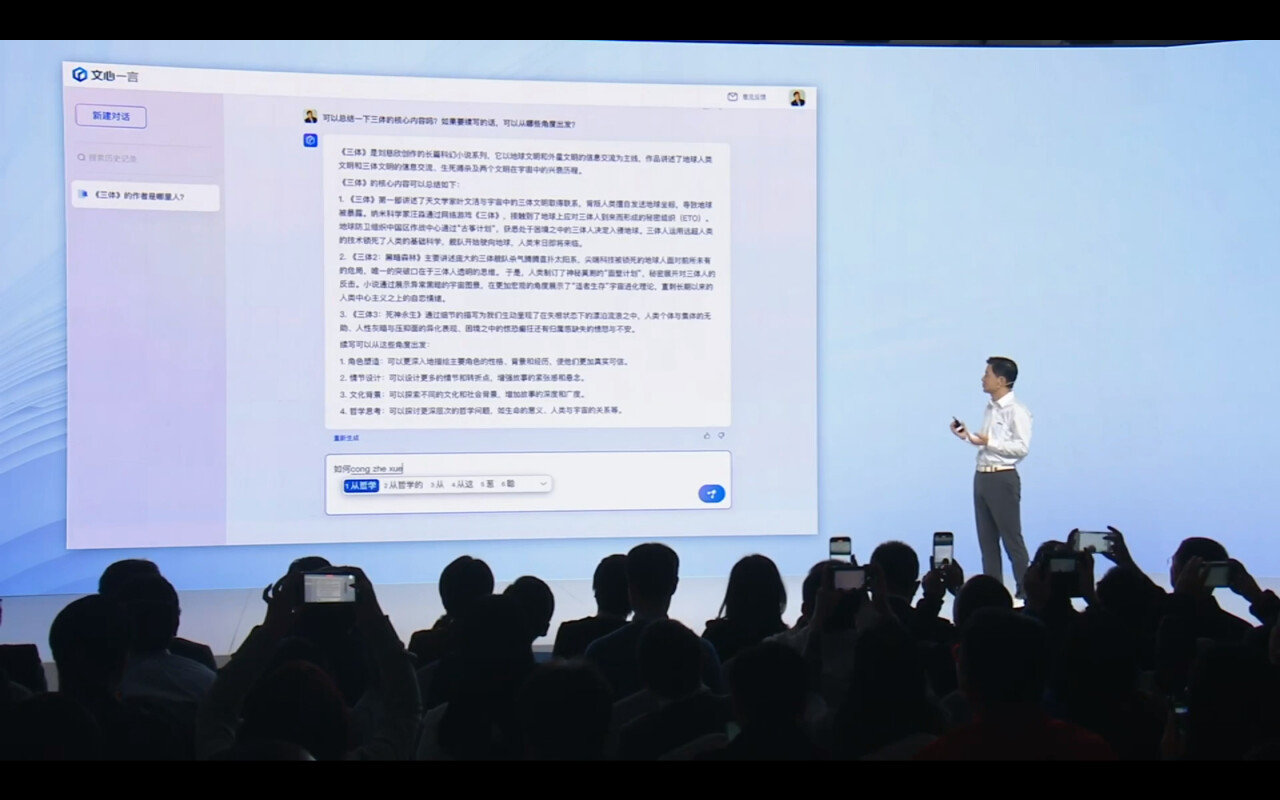
Task: Choose IME candidate 3 从
Action: tap(437, 485)
